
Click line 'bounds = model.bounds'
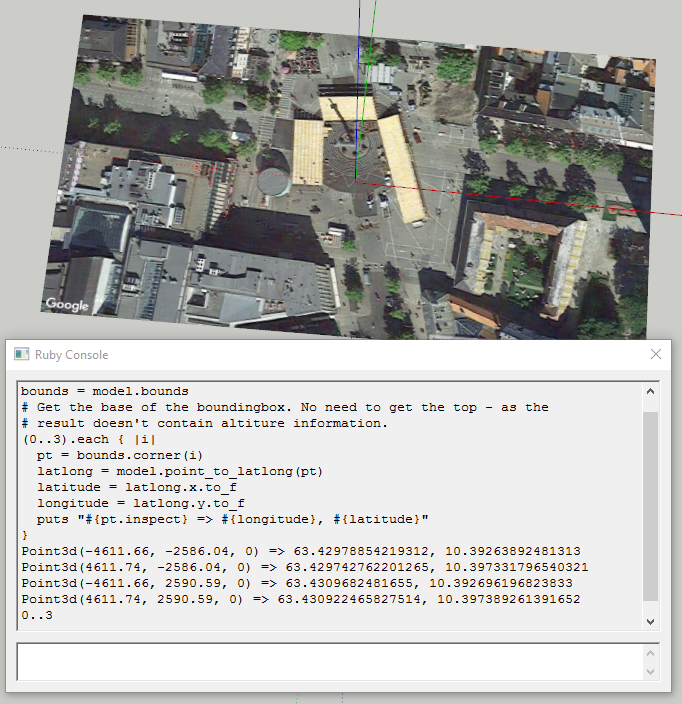tap(105, 392)
